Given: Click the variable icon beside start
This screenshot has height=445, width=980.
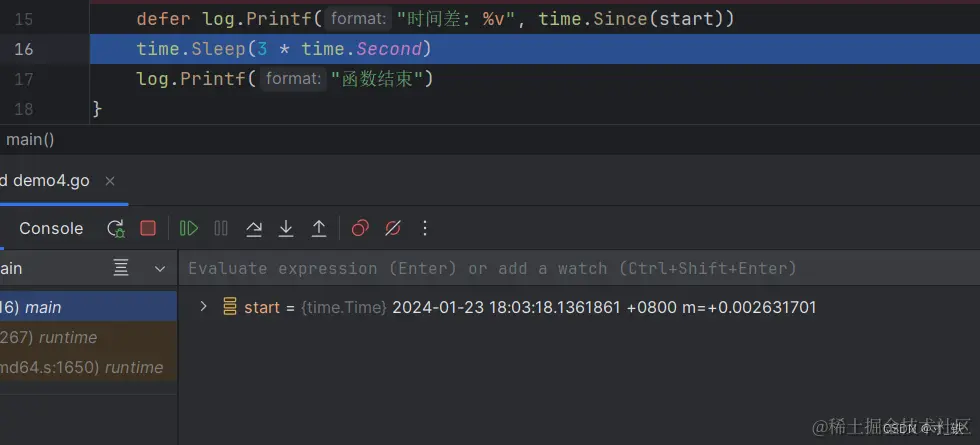Looking at the screenshot, I should click(230, 307).
